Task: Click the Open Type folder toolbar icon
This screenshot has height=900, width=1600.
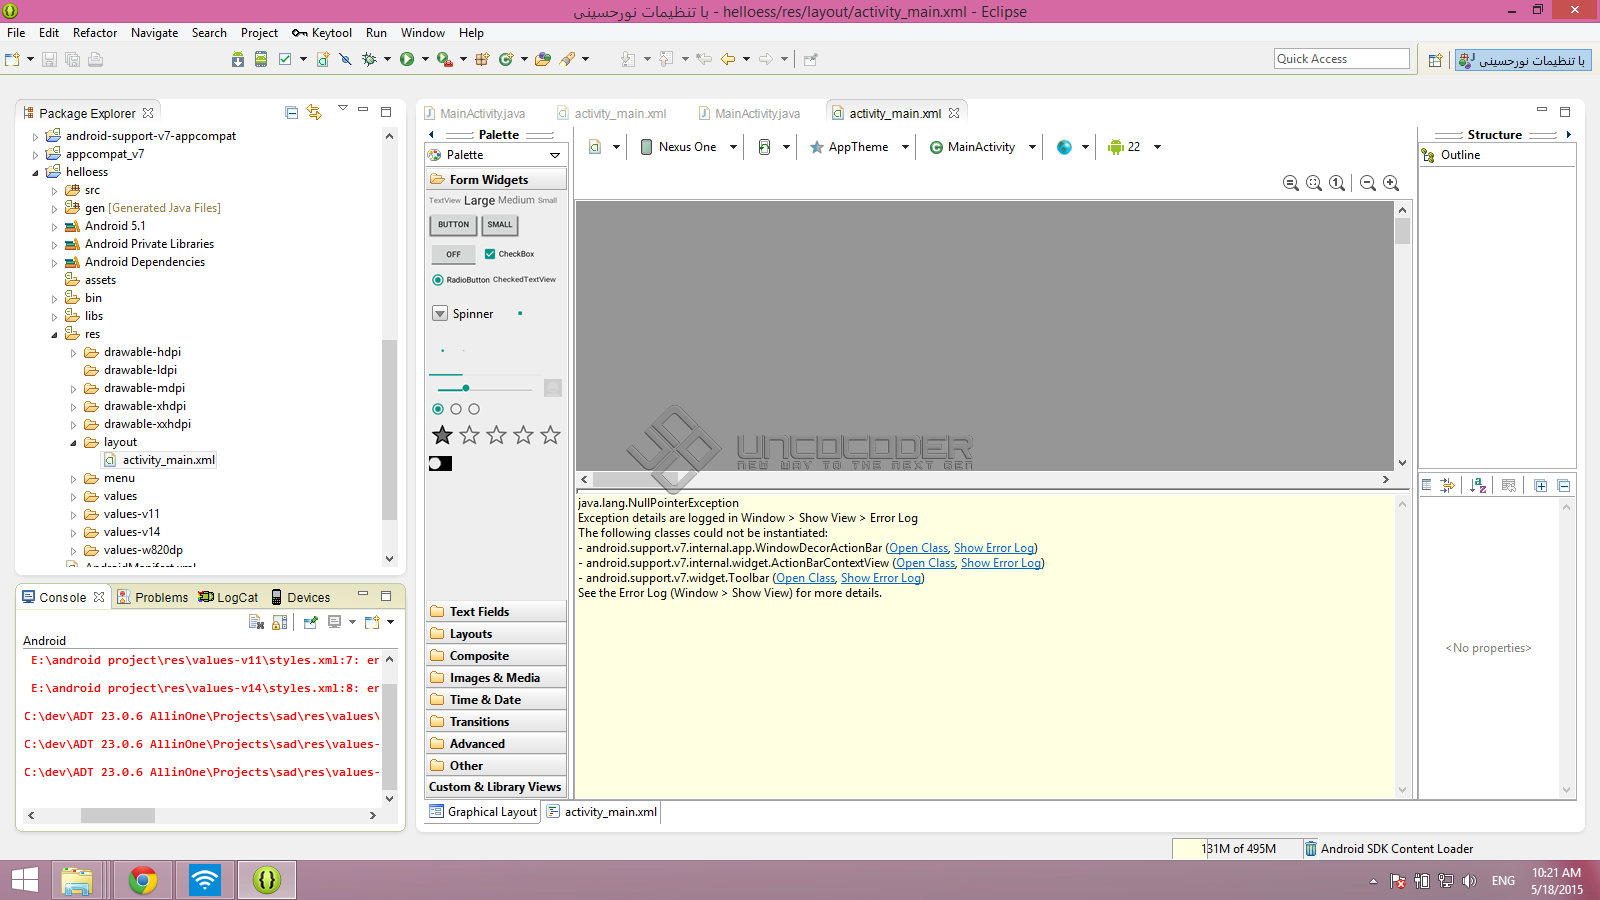Action: point(543,59)
